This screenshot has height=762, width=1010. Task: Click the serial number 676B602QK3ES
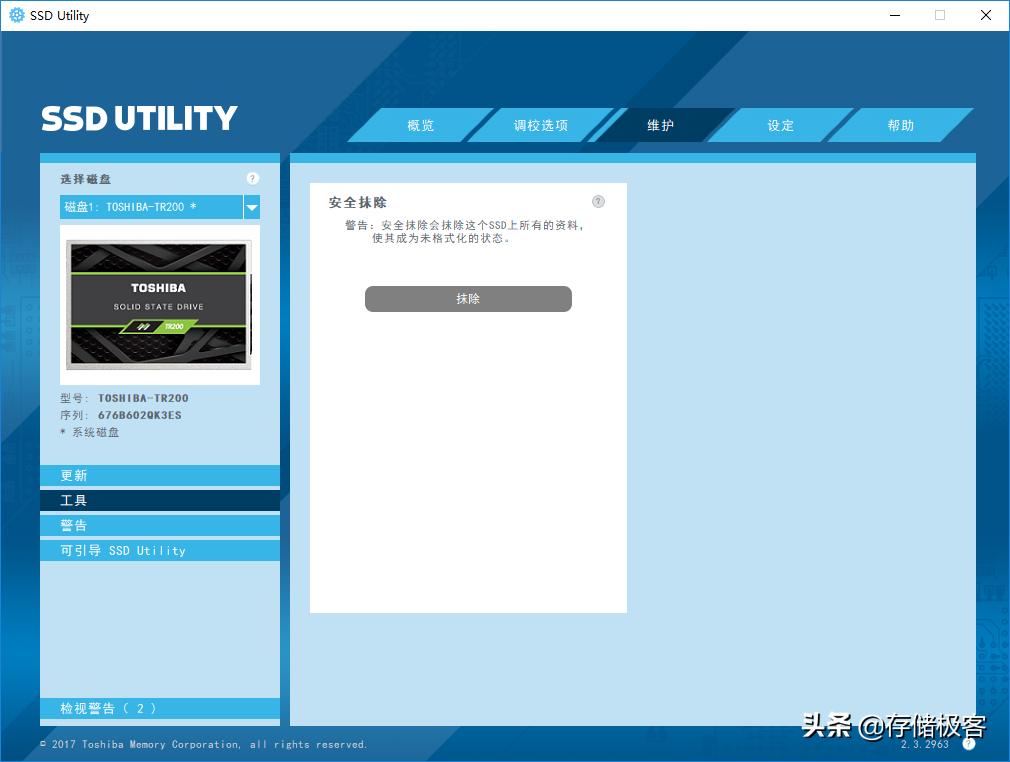[140, 415]
